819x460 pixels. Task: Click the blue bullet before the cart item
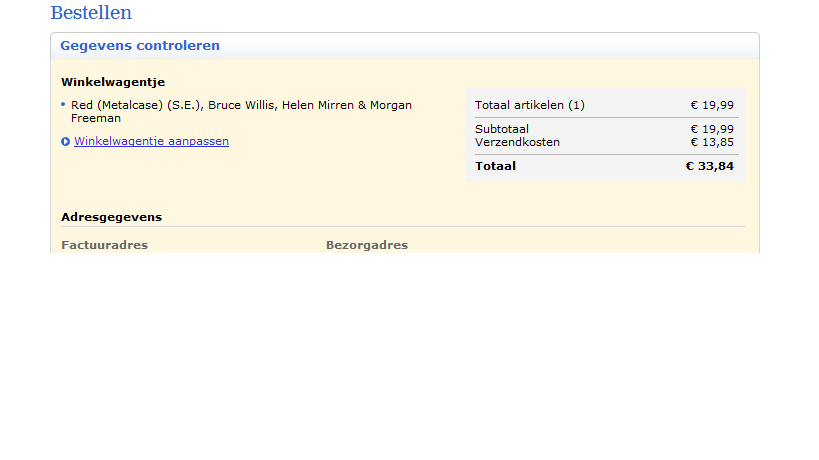[x=63, y=104]
